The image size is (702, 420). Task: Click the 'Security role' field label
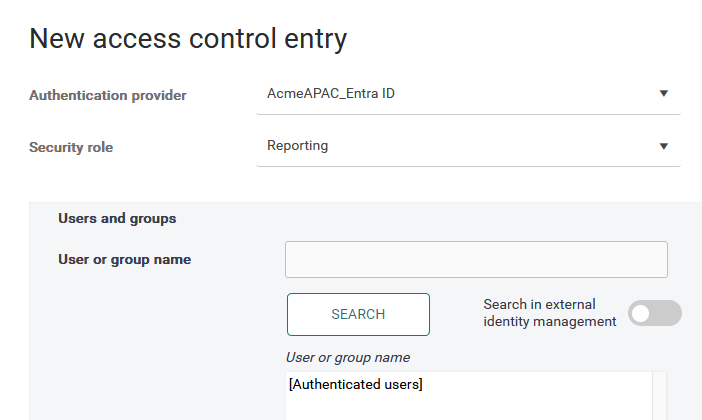[x=71, y=148]
